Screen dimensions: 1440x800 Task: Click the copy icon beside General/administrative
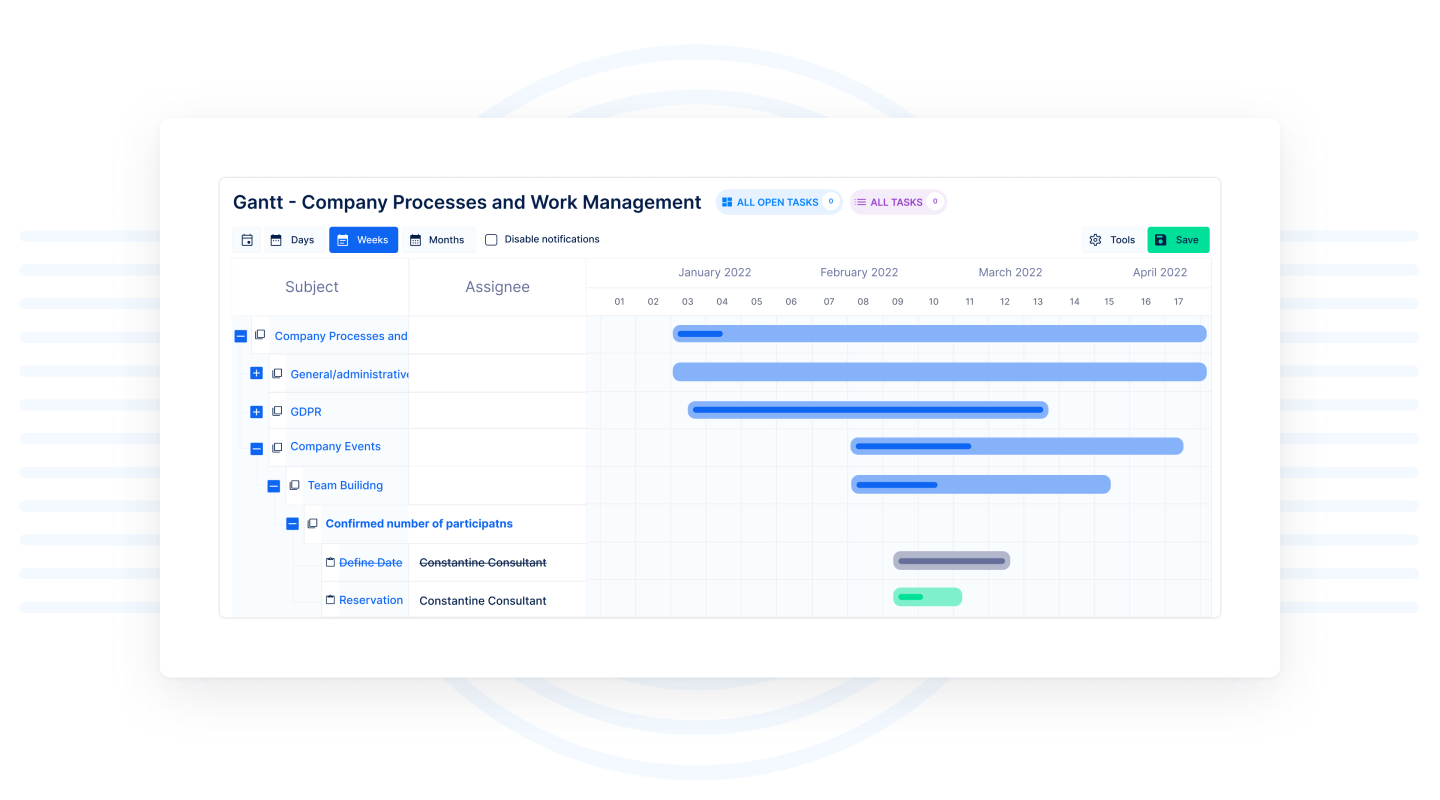pyautogui.click(x=277, y=373)
